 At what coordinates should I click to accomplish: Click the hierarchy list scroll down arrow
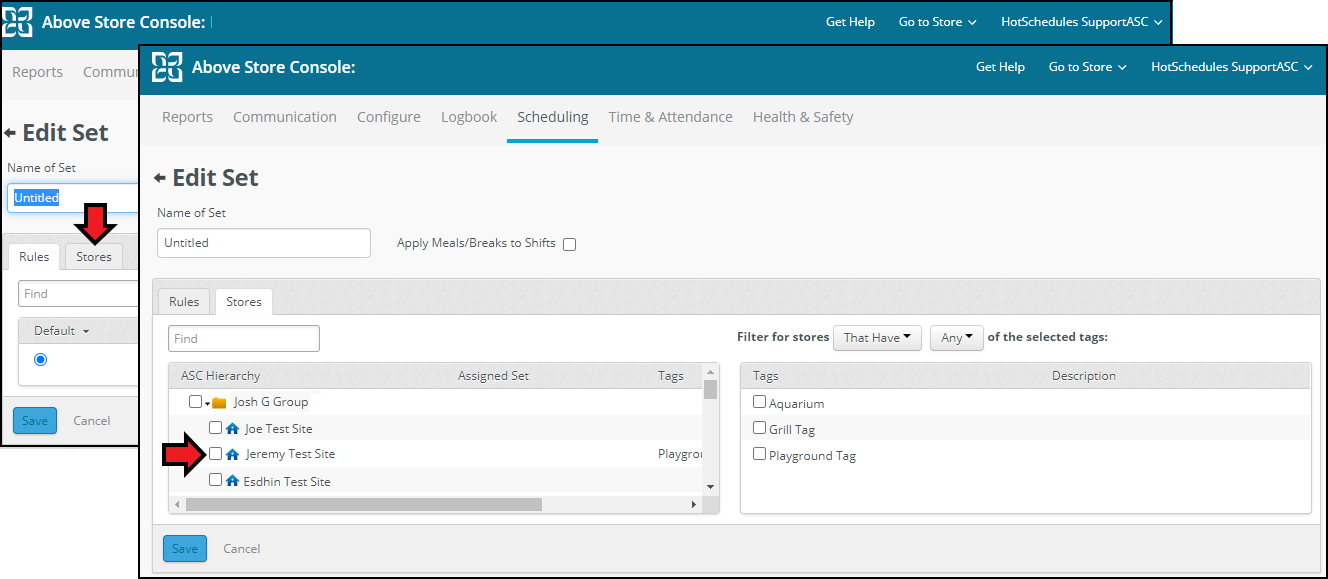point(710,486)
